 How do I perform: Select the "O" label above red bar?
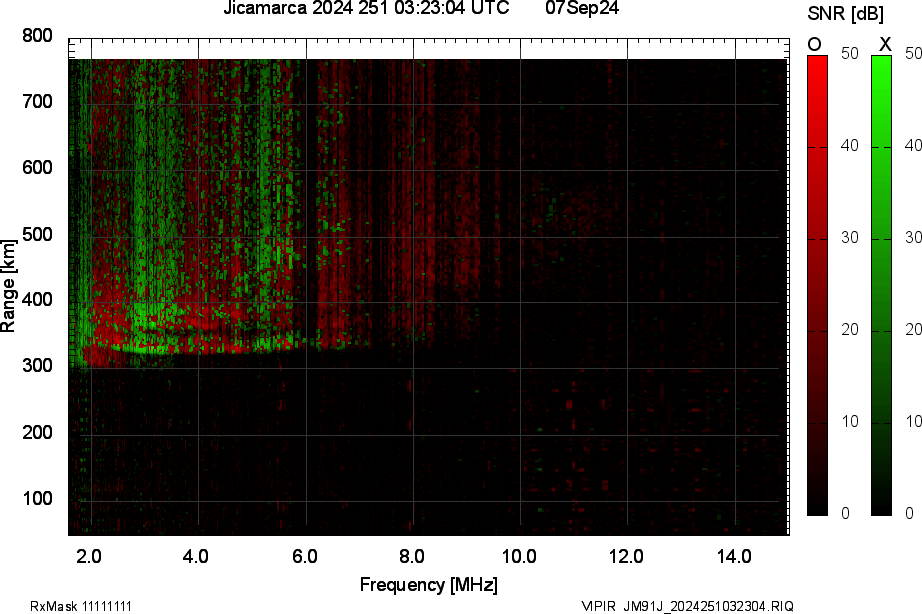click(x=814, y=44)
